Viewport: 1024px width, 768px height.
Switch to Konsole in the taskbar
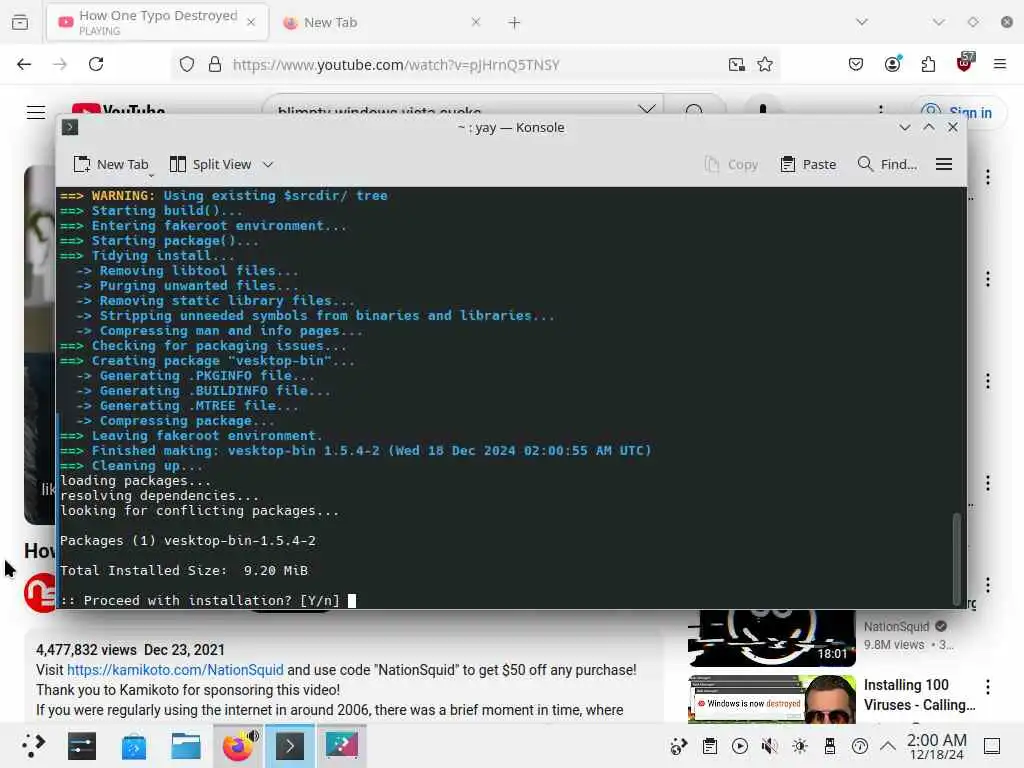pyautogui.click(x=290, y=745)
